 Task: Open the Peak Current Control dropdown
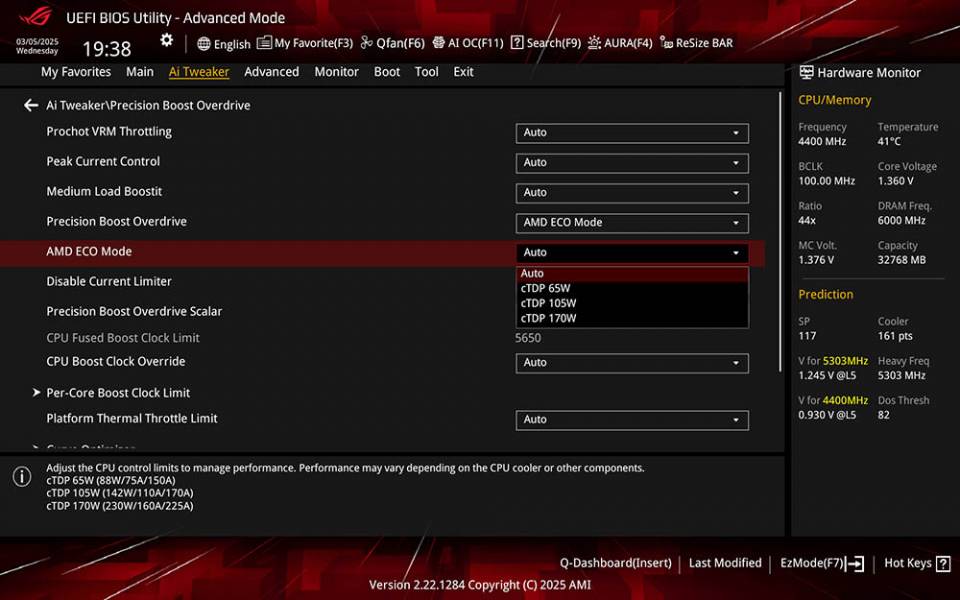click(632, 163)
